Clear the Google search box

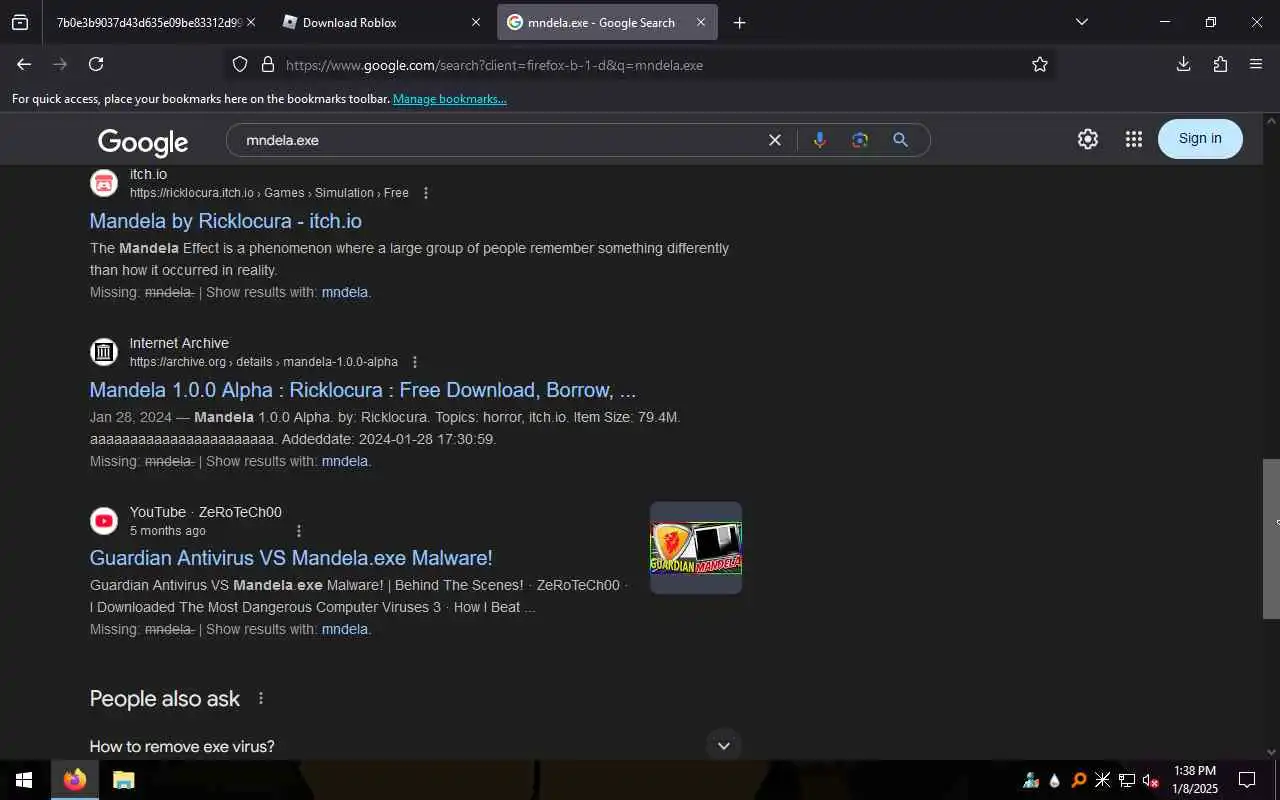pos(774,140)
